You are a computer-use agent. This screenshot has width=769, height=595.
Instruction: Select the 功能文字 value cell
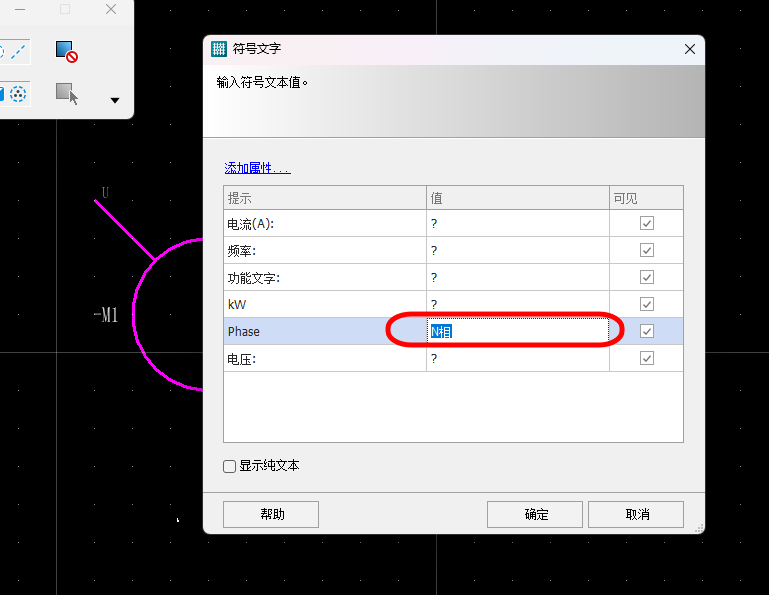point(518,277)
